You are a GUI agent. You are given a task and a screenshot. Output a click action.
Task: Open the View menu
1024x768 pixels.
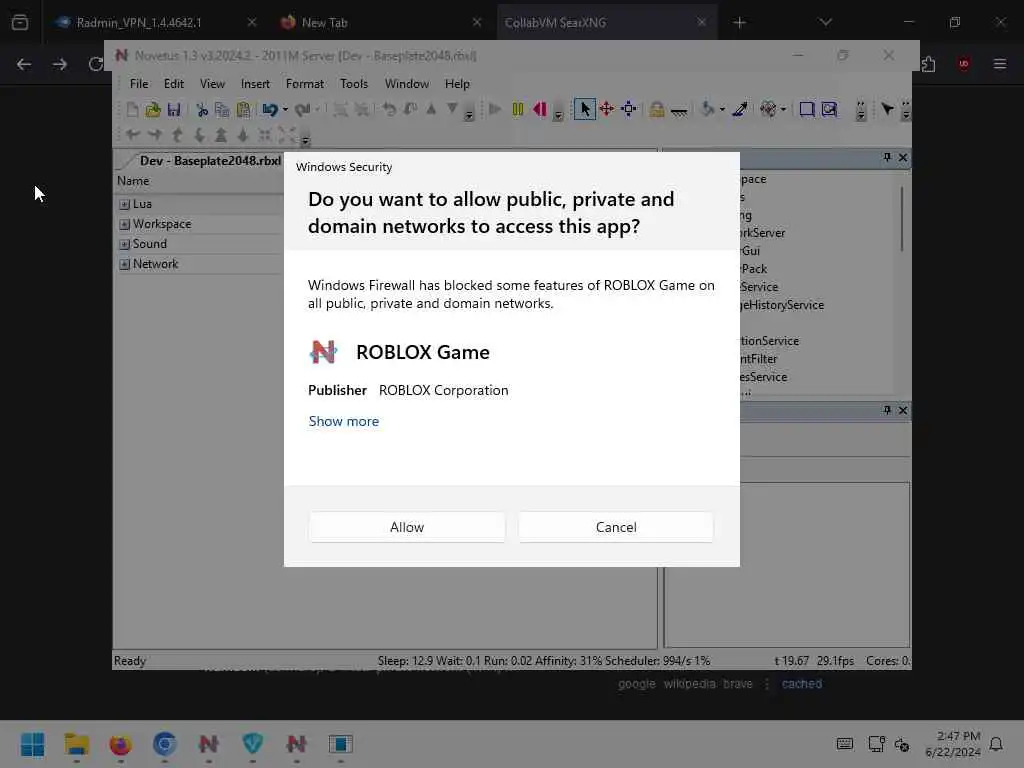pos(212,84)
